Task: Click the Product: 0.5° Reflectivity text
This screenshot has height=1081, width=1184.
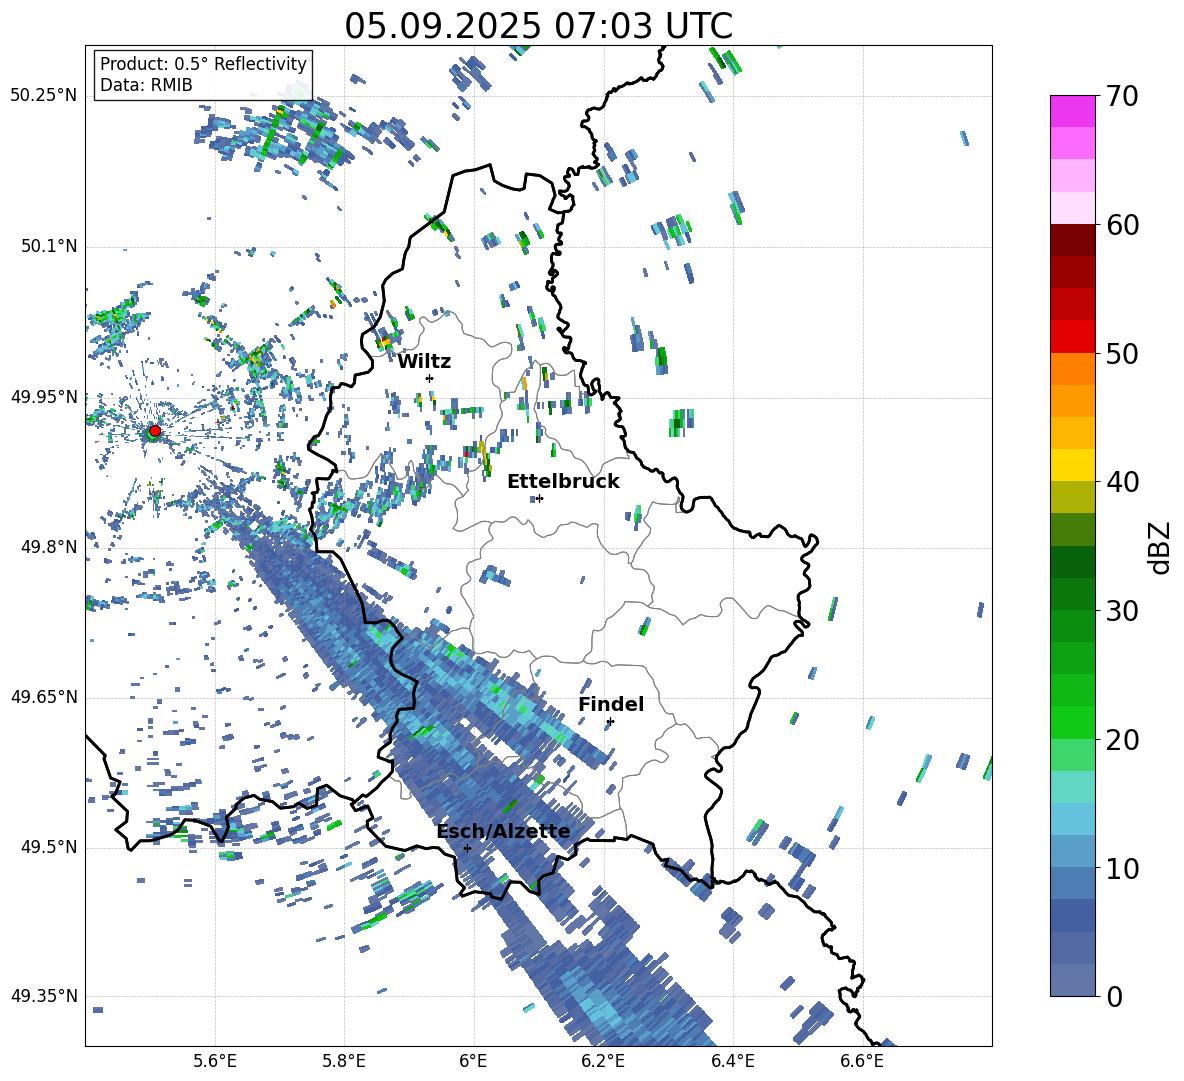Action: [203, 63]
